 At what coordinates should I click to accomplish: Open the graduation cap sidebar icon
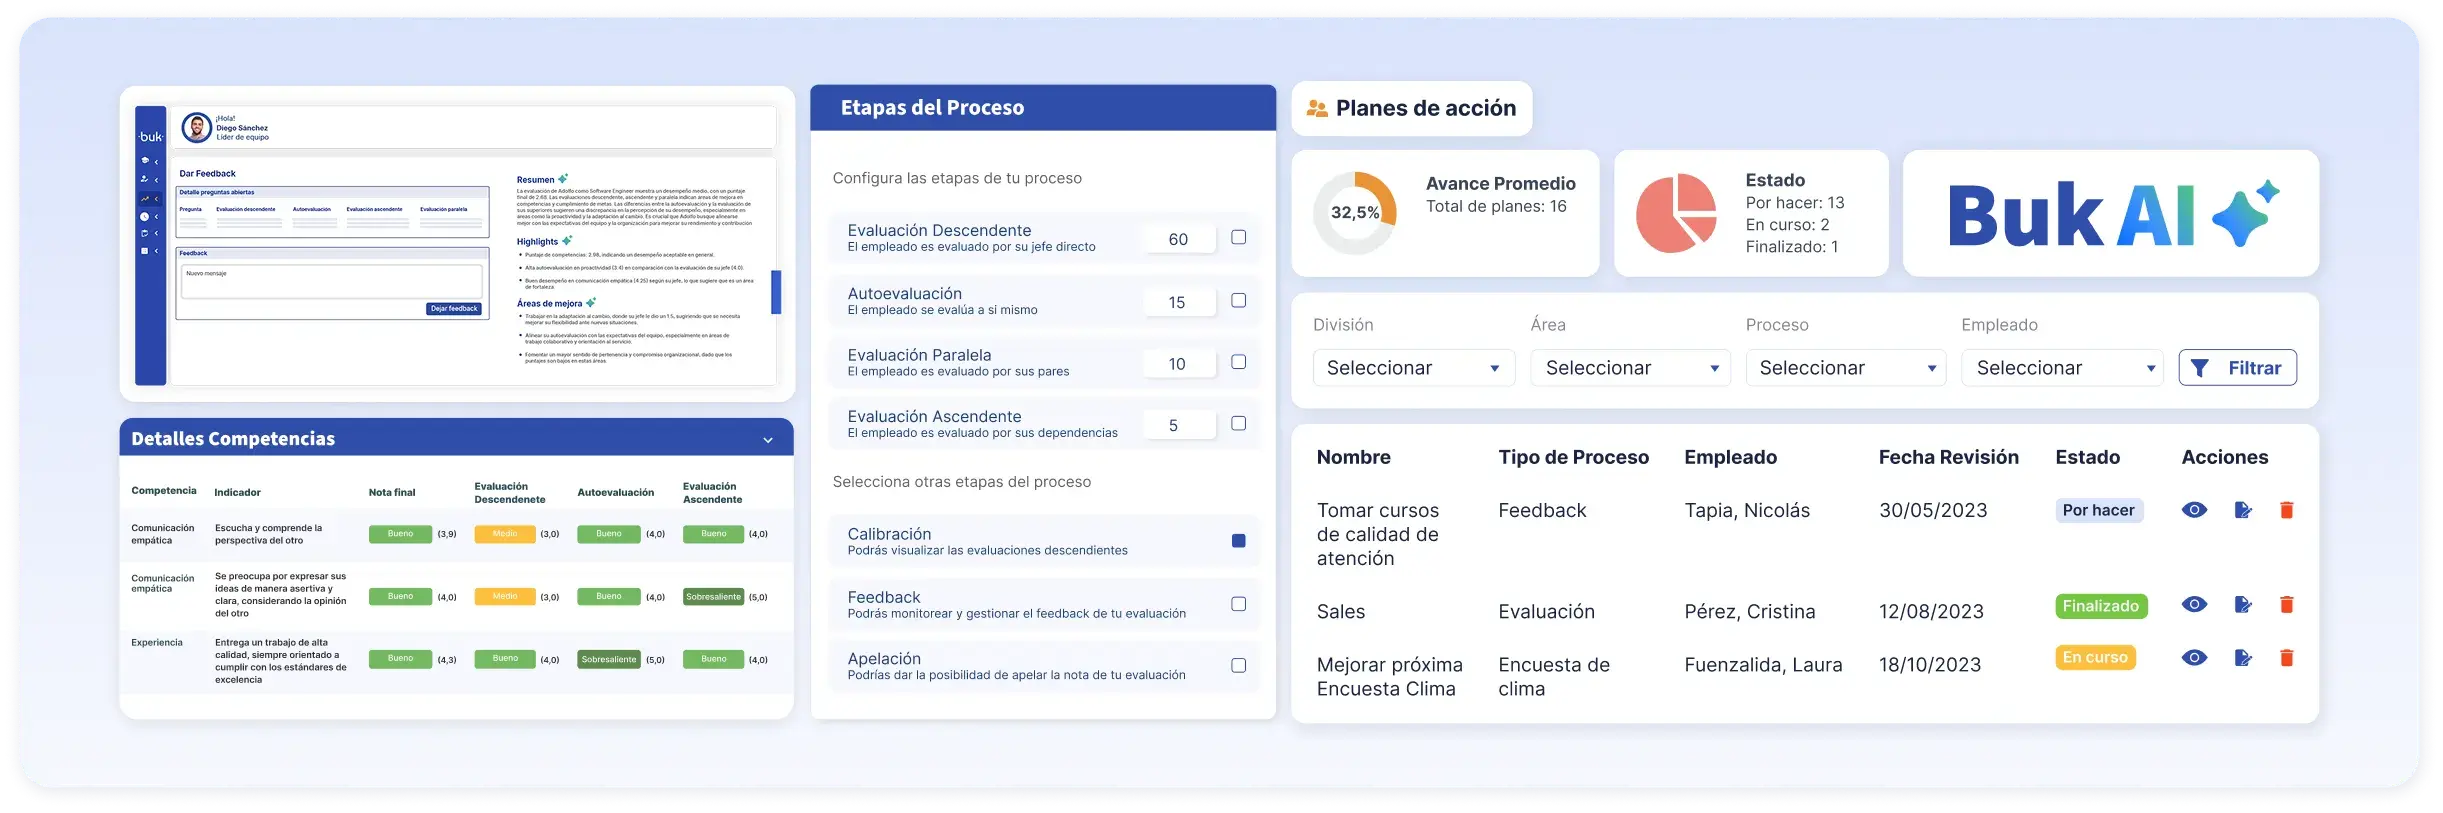click(x=145, y=160)
